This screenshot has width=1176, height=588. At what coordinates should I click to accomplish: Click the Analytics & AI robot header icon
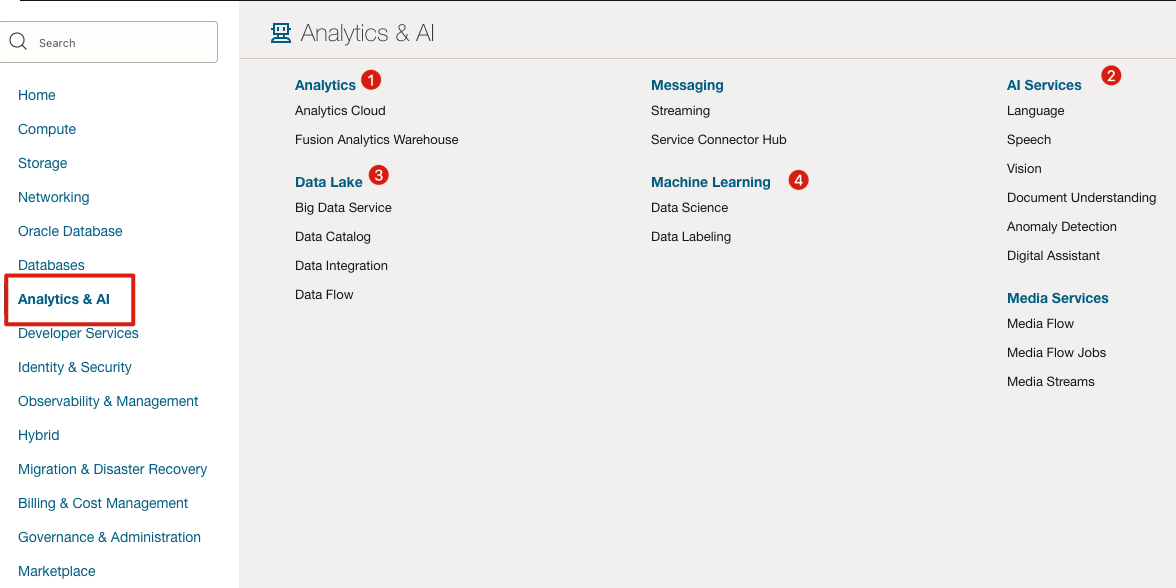(x=281, y=33)
